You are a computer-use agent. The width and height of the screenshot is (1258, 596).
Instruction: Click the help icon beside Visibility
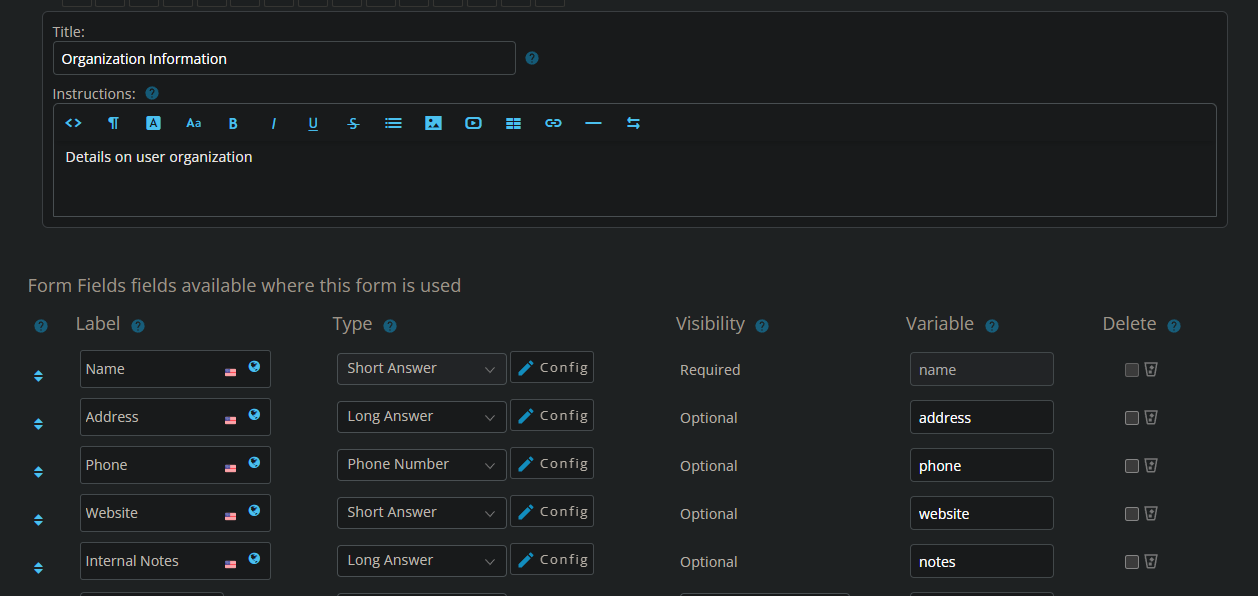pyautogui.click(x=762, y=326)
